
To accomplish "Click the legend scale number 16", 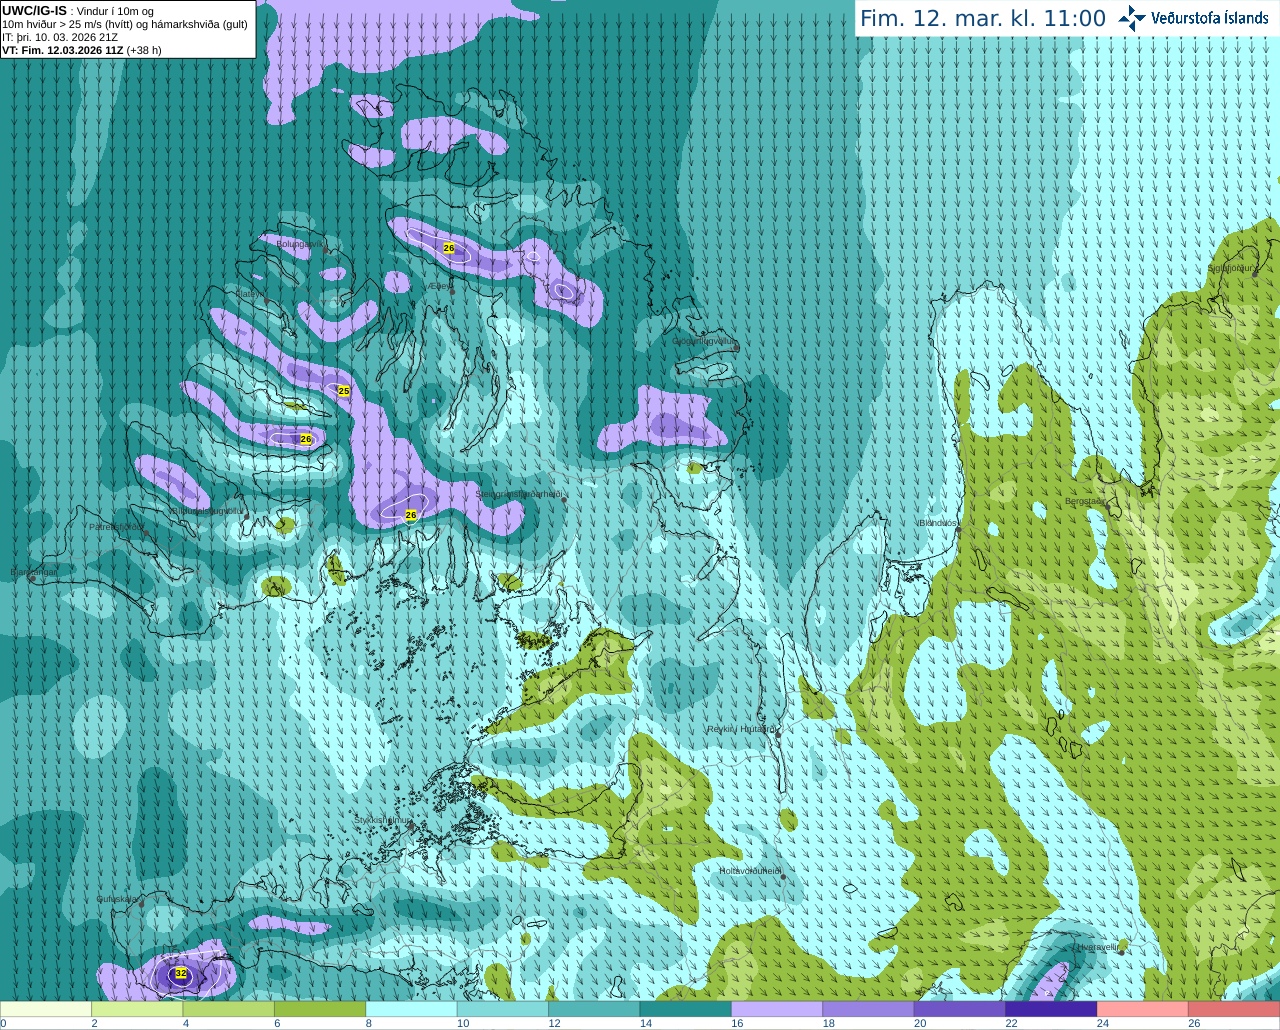I will click(737, 1023).
